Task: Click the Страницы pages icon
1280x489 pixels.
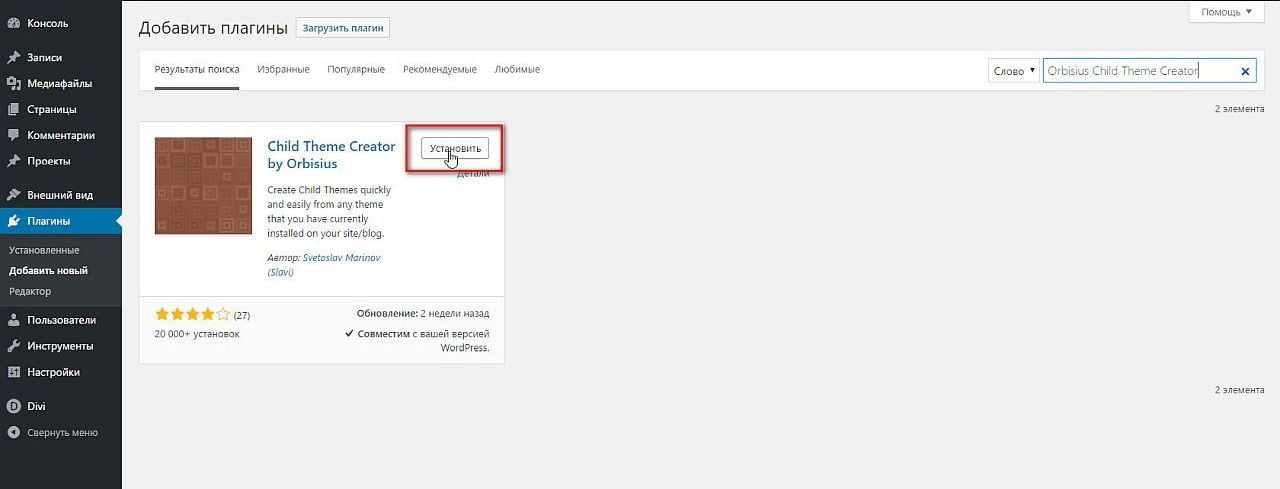Action: pyautogui.click(x=14, y=110)
